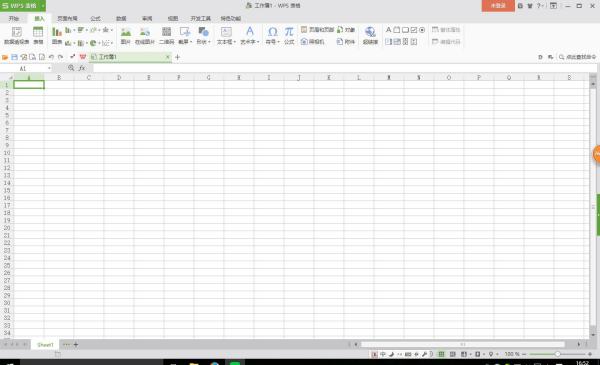600x365 pixels.
Task: Insert a hyperlink (超链接)
Action: click(370, 35)
